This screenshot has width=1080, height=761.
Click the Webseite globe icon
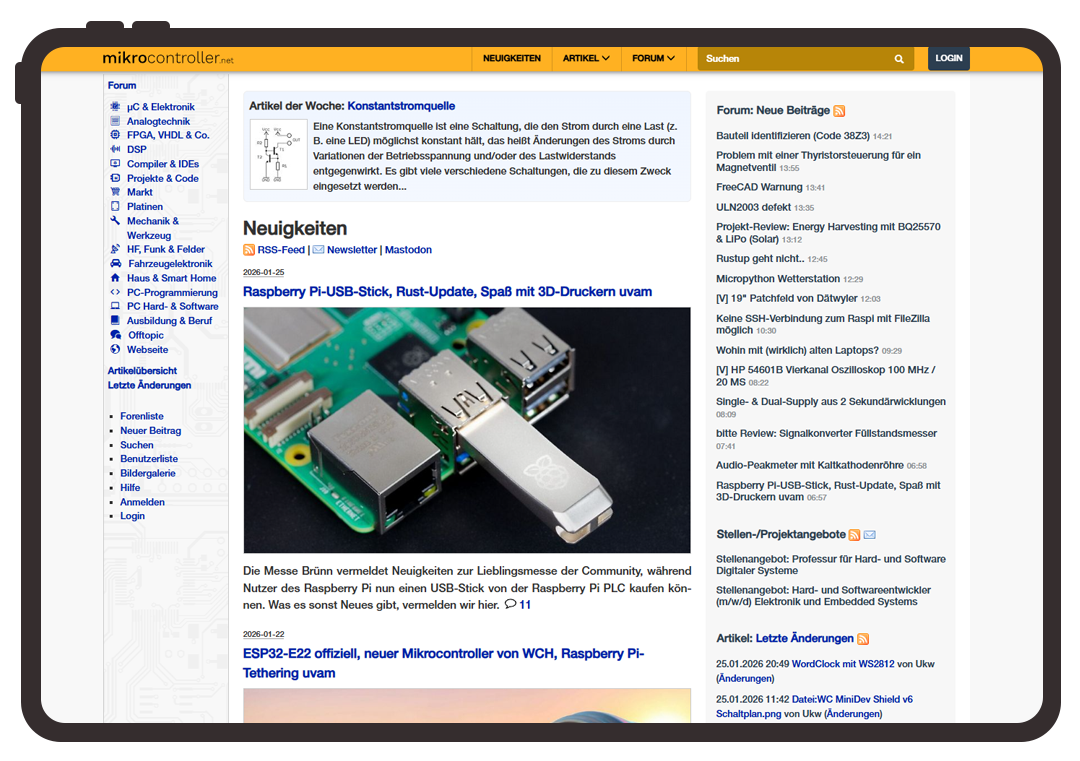(x=115, y=350)
